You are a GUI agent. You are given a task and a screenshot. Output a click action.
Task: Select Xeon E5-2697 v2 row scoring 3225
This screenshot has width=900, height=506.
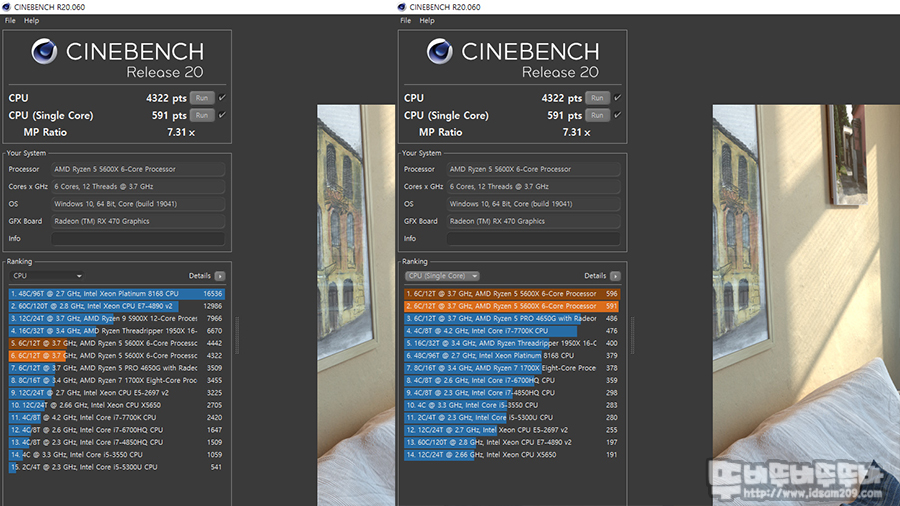coord(117,393)
